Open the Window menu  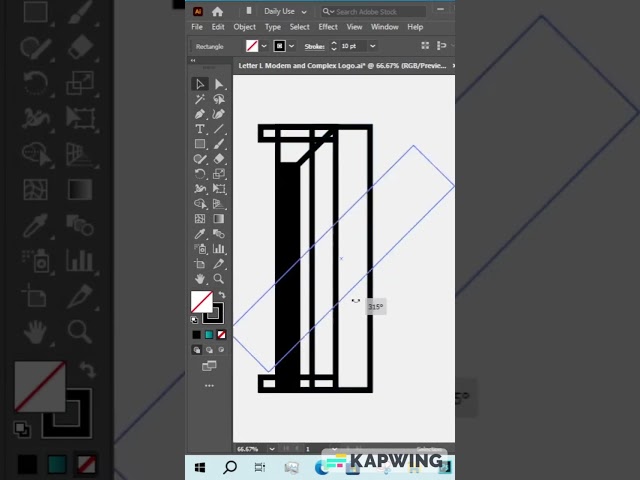384,27
